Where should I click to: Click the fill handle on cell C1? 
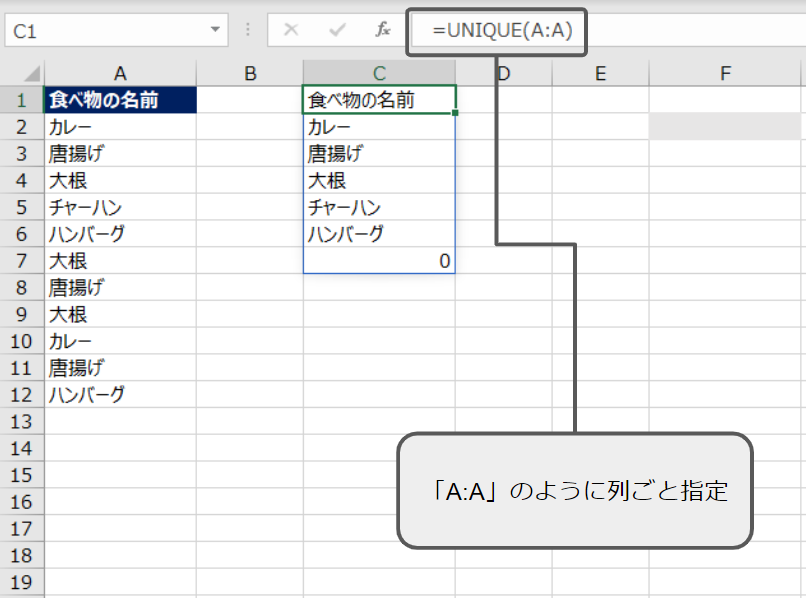pos(455,113)
